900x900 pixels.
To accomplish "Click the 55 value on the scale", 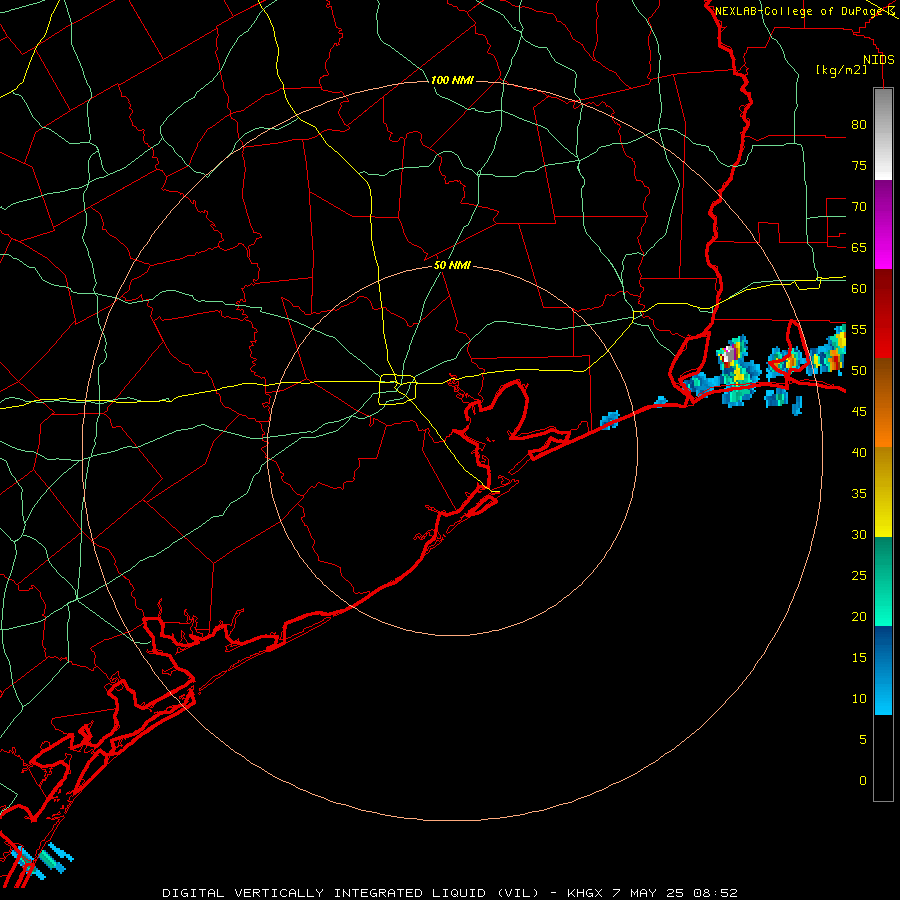I will click(859, 329).
